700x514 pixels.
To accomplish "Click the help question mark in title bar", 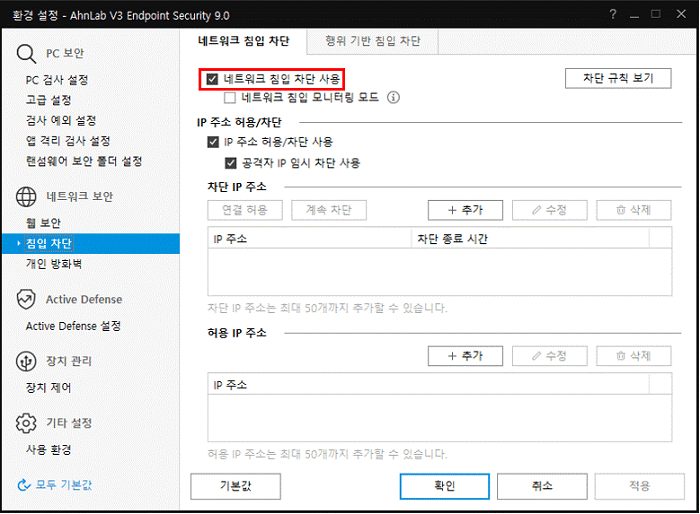I will [x=613, y=14].
